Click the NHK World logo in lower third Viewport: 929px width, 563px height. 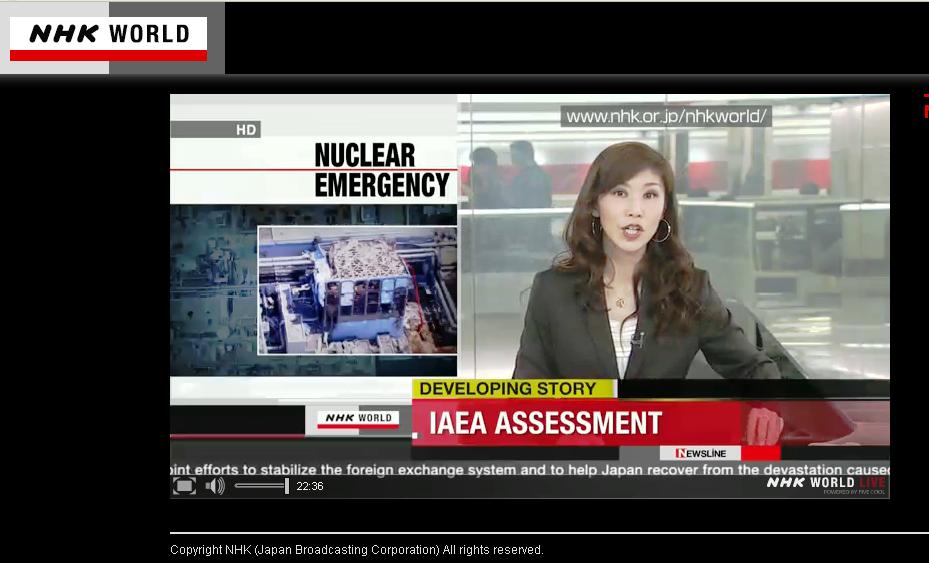(358, 419)
